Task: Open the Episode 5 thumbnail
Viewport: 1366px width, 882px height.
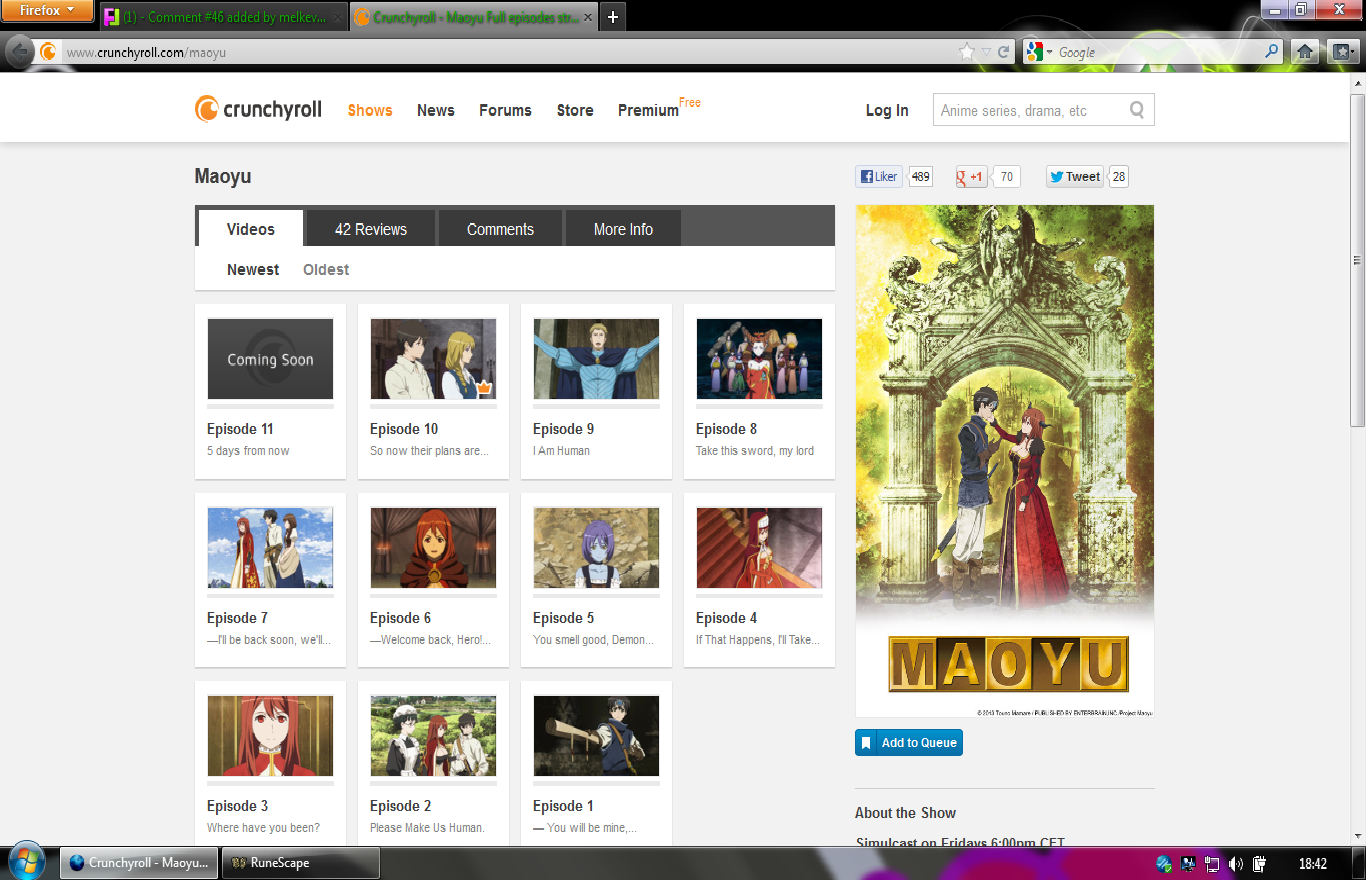Action: click(596, 548)
